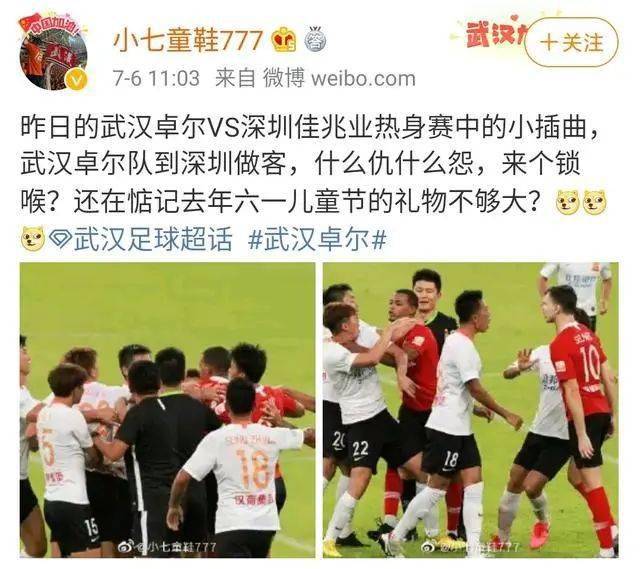Tap the last doge emoji ending the text
The height and width of the screenshot is (569, 640).
tap(595, 202)
